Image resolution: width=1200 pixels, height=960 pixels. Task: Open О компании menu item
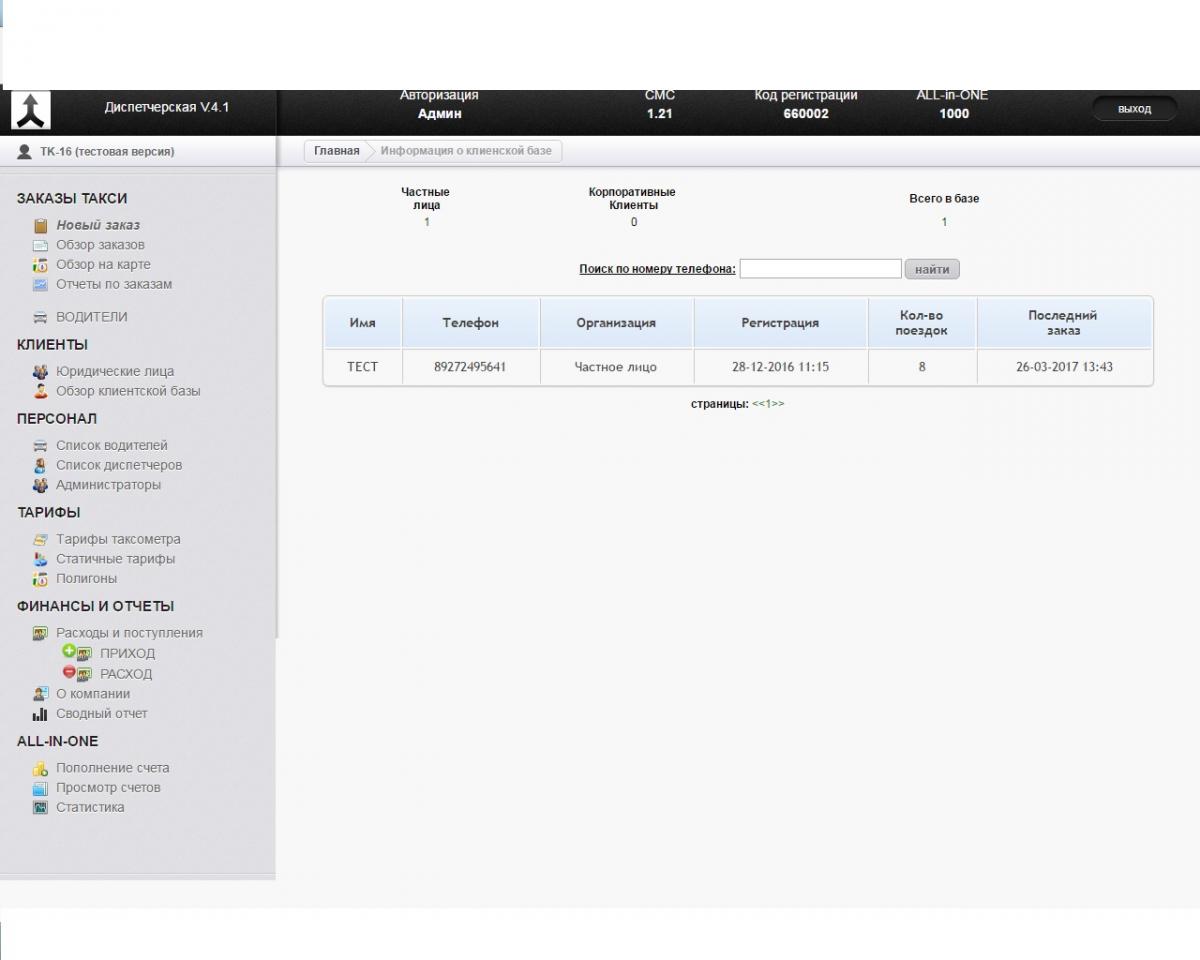93,694
